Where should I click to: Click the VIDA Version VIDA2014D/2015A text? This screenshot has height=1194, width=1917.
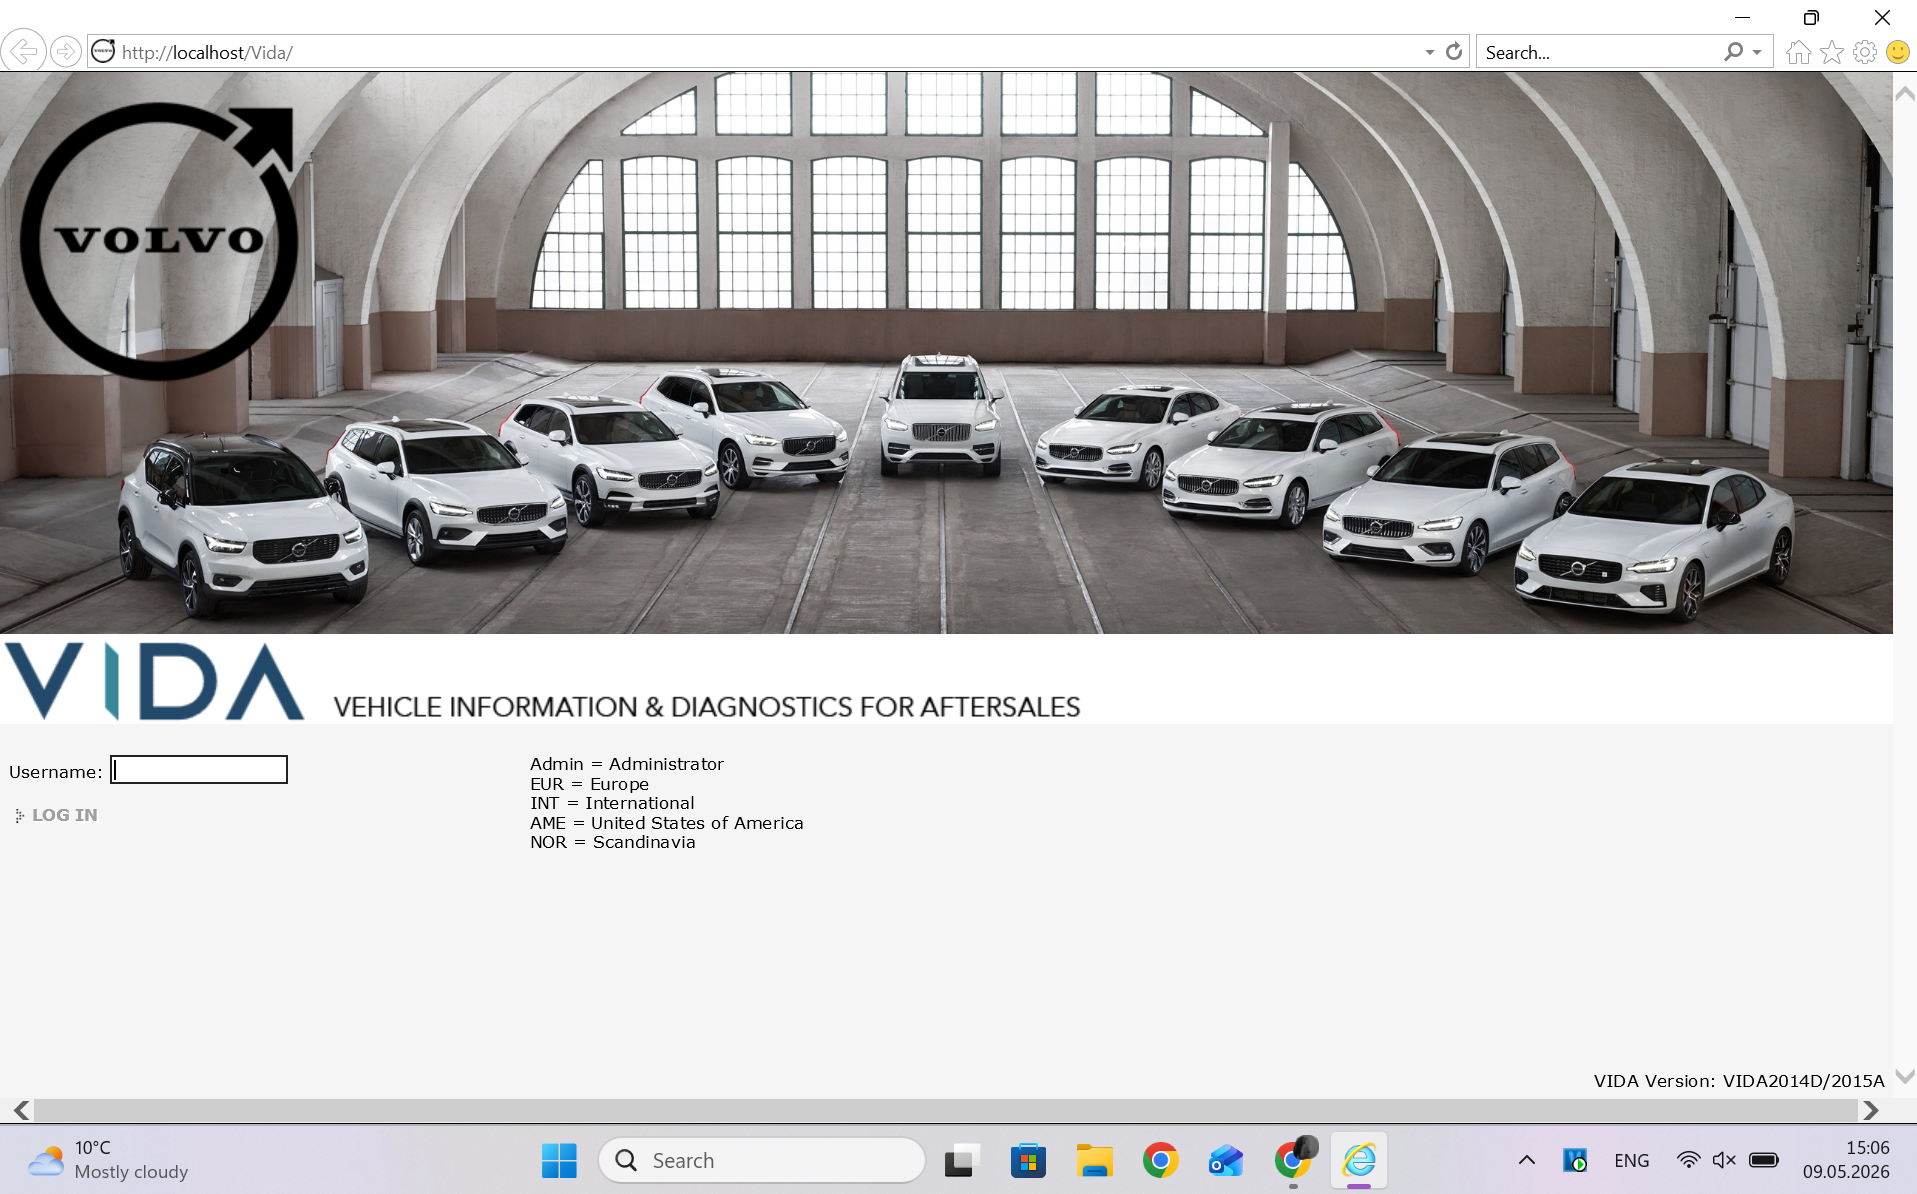coord(1739,1081)
